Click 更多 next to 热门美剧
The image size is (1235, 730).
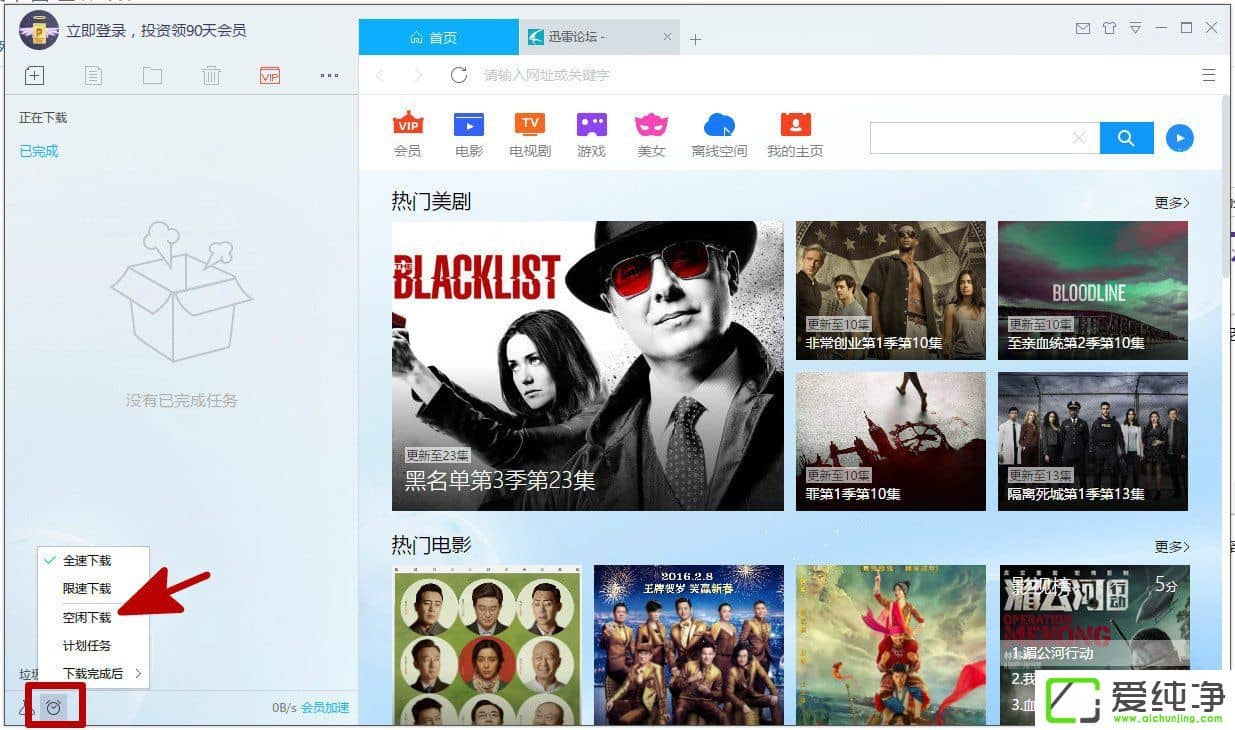[x=1171, y=203]
